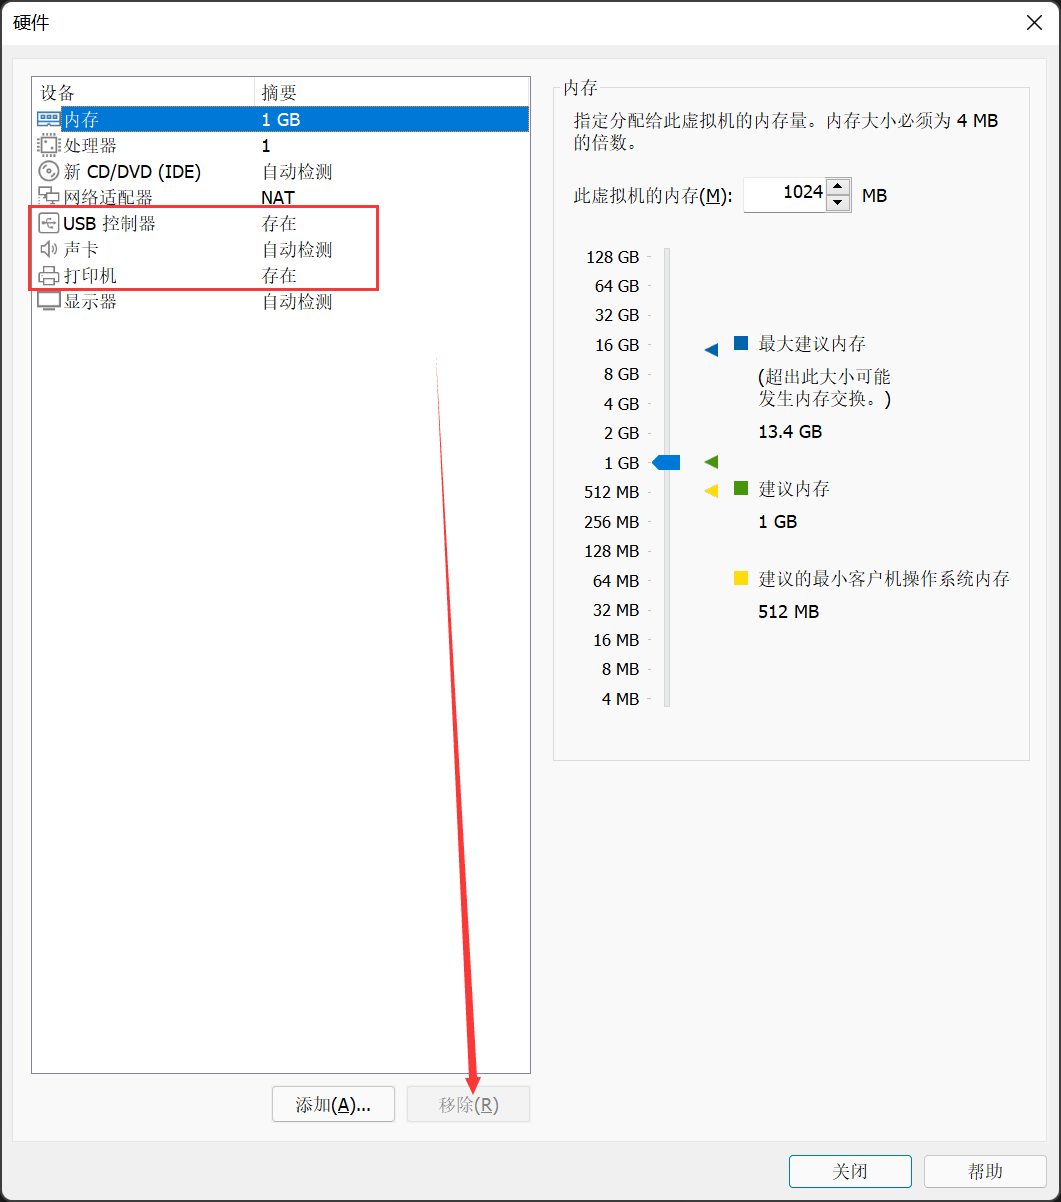Click the slider at 4 MB mark
This screenshot has width=1061, height=1202.
667,699
